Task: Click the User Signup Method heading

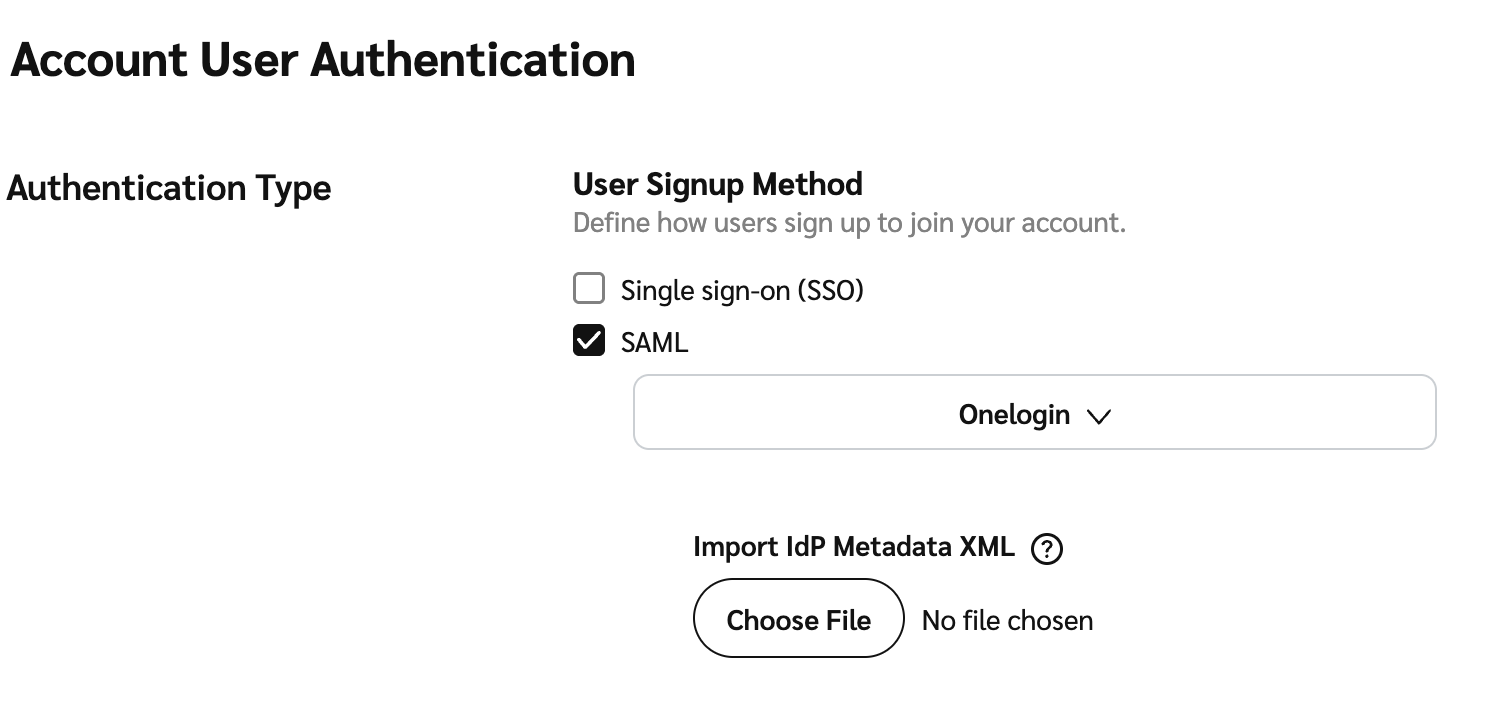Action: tap(717, 184)
